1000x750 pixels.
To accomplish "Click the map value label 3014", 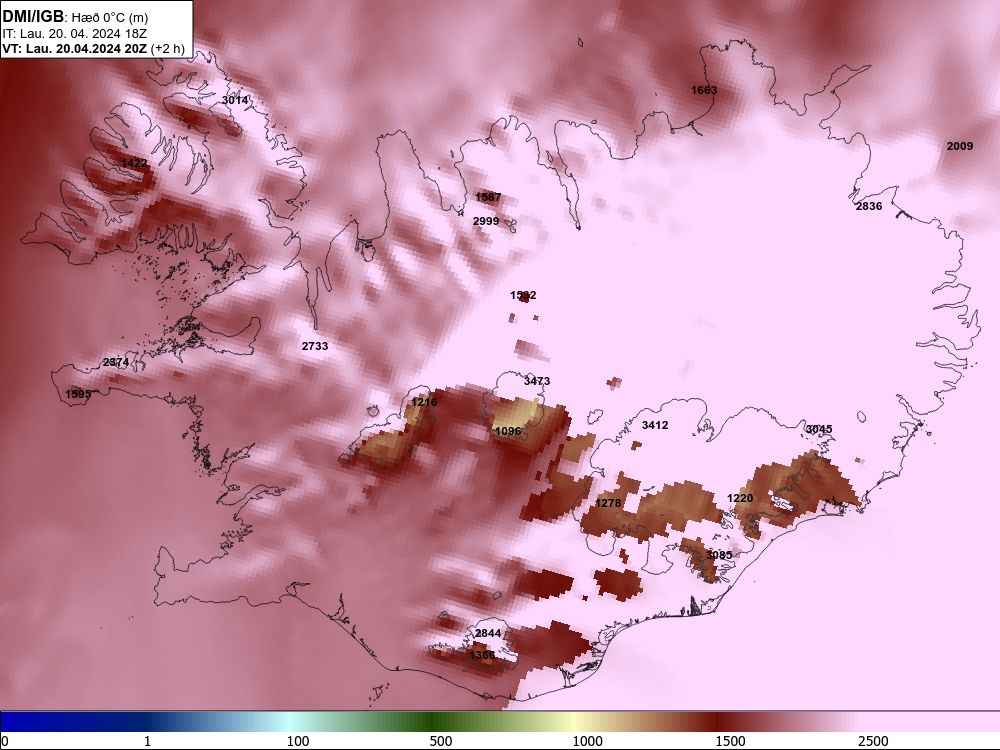I will pyautogui.click(x=235, y=100).
